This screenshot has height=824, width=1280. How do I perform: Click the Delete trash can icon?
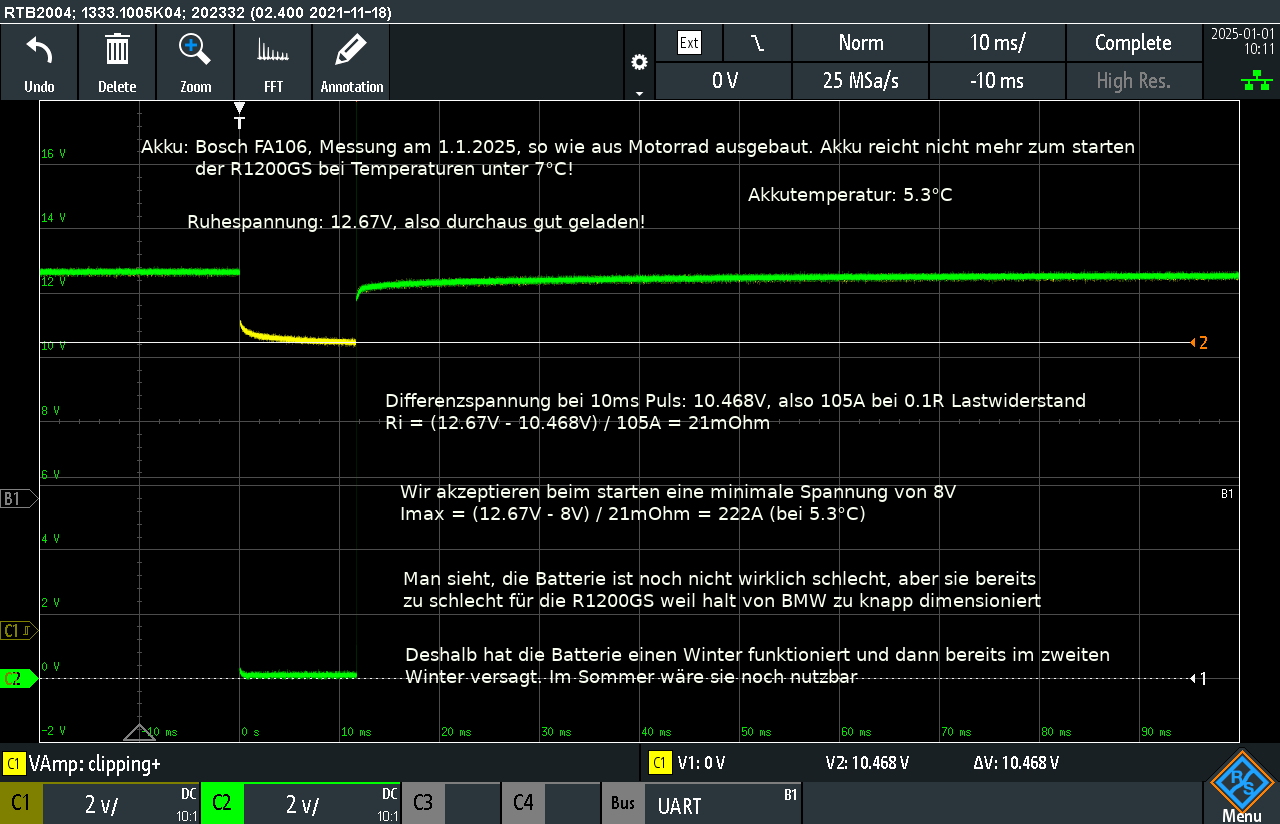tap(117, 50)
